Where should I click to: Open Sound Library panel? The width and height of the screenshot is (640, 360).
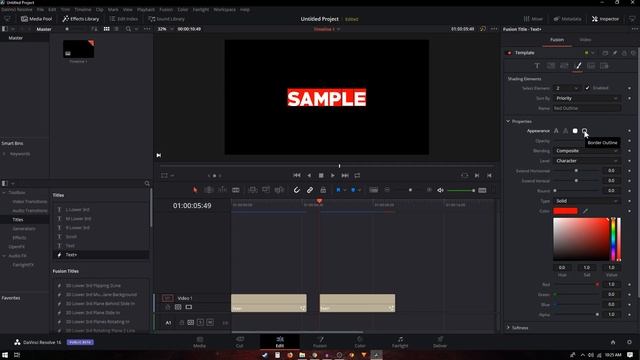click(167, 19)
